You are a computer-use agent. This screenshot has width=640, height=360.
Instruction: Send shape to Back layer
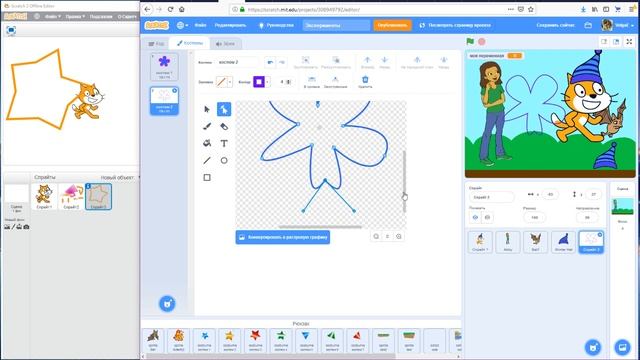[x=444, y=62]
